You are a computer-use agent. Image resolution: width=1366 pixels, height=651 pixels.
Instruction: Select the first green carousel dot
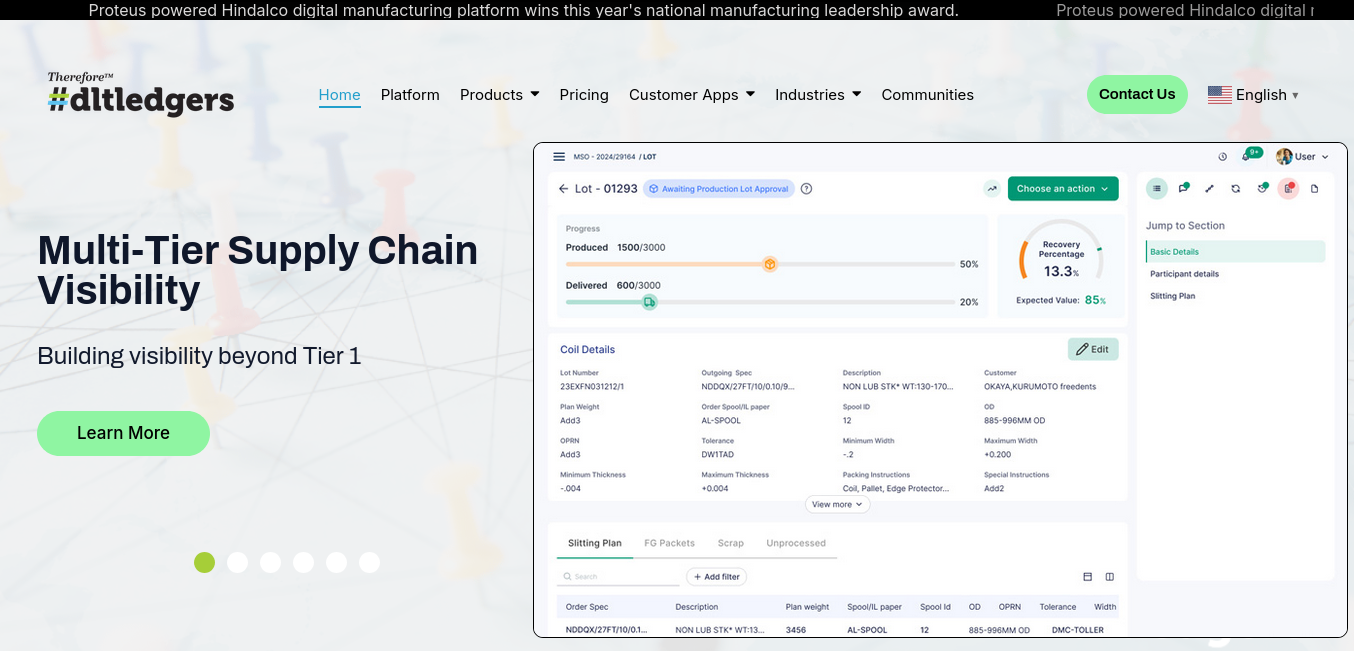pos(204,562)
